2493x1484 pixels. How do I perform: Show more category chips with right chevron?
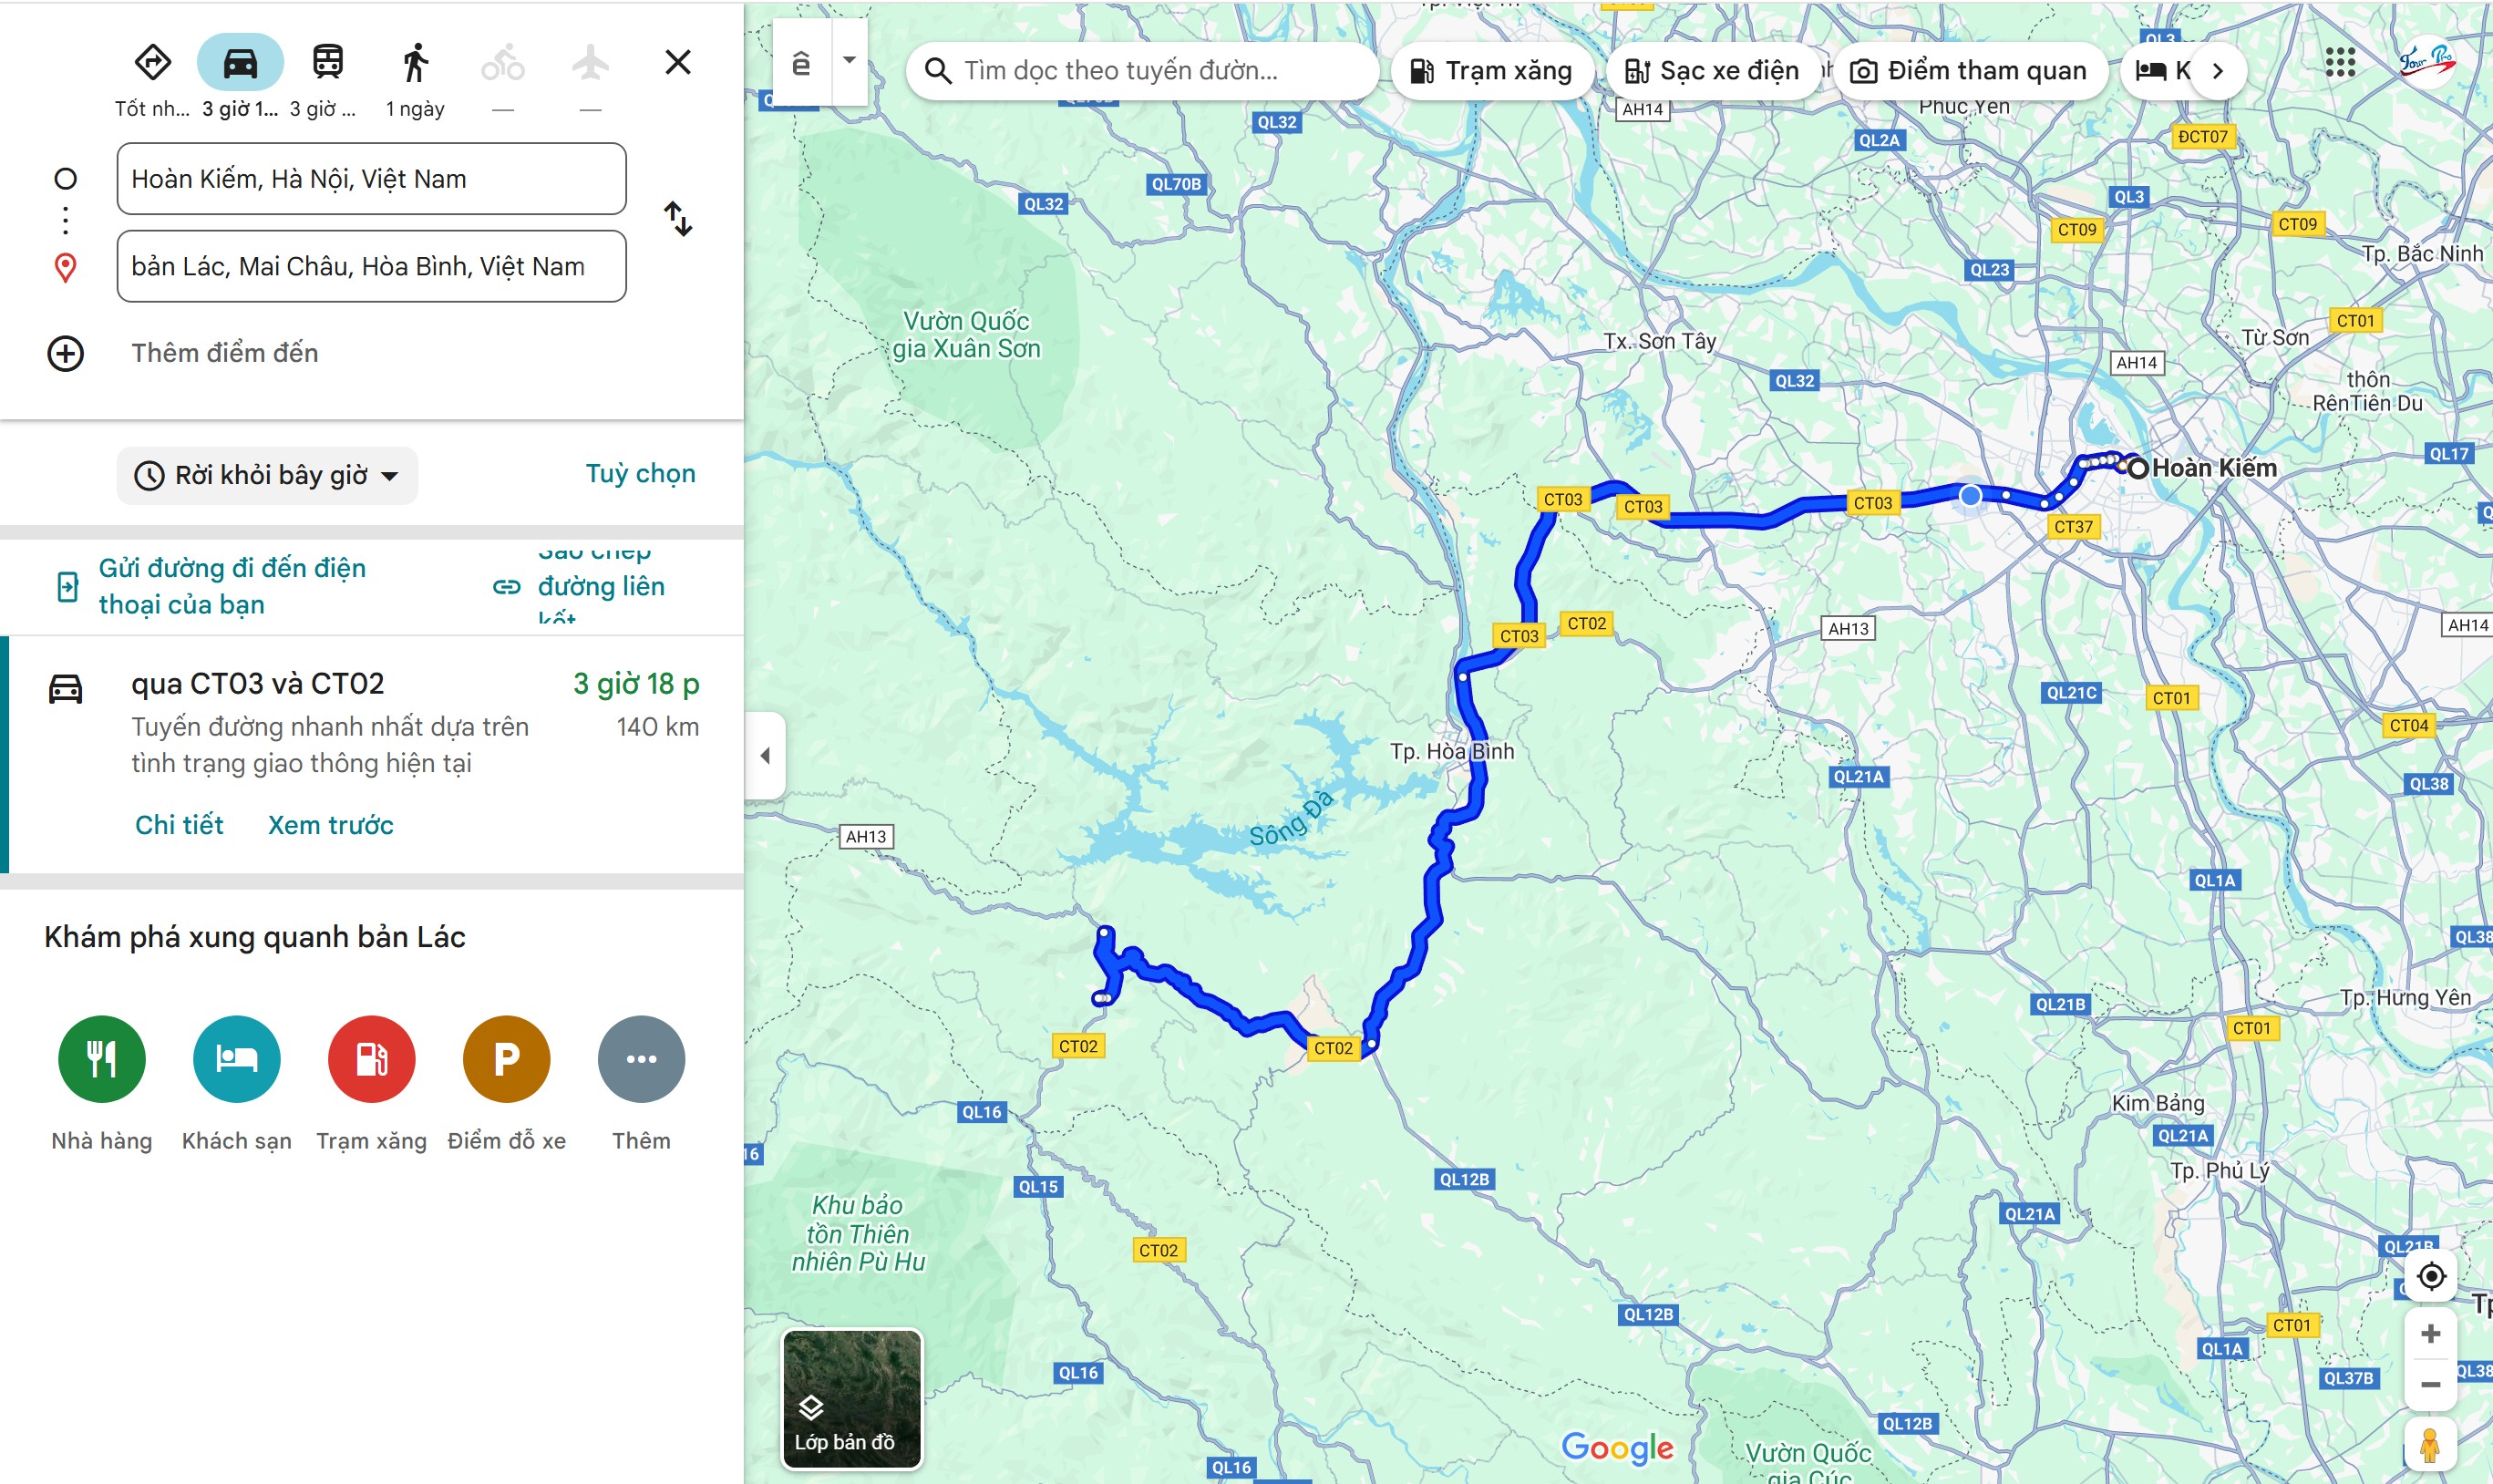point(2217,71)
